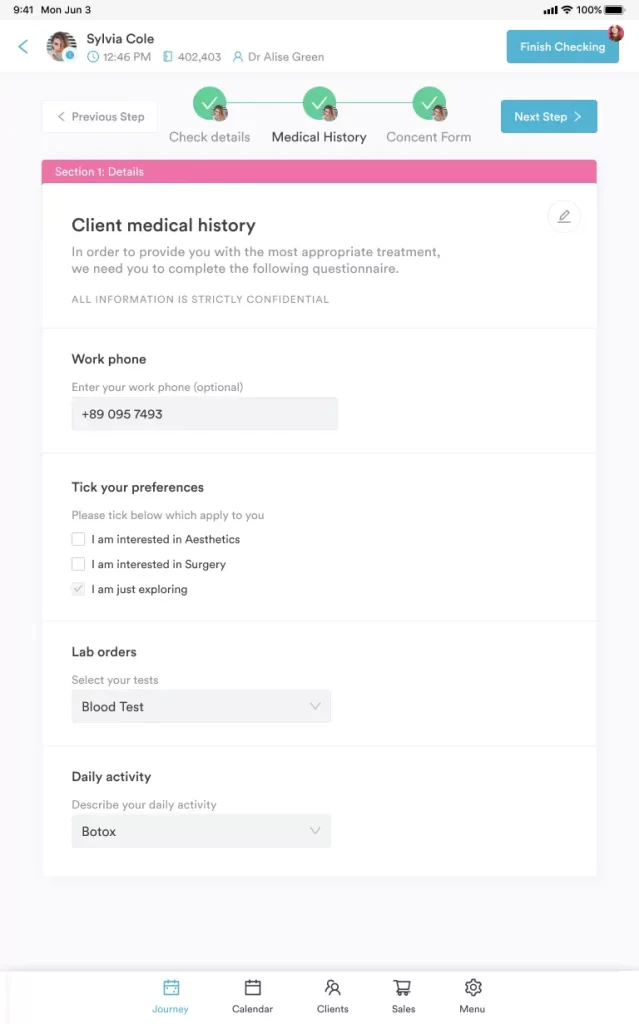Open the Sales cart icon
639x1024 pixels.
(402, 990)
